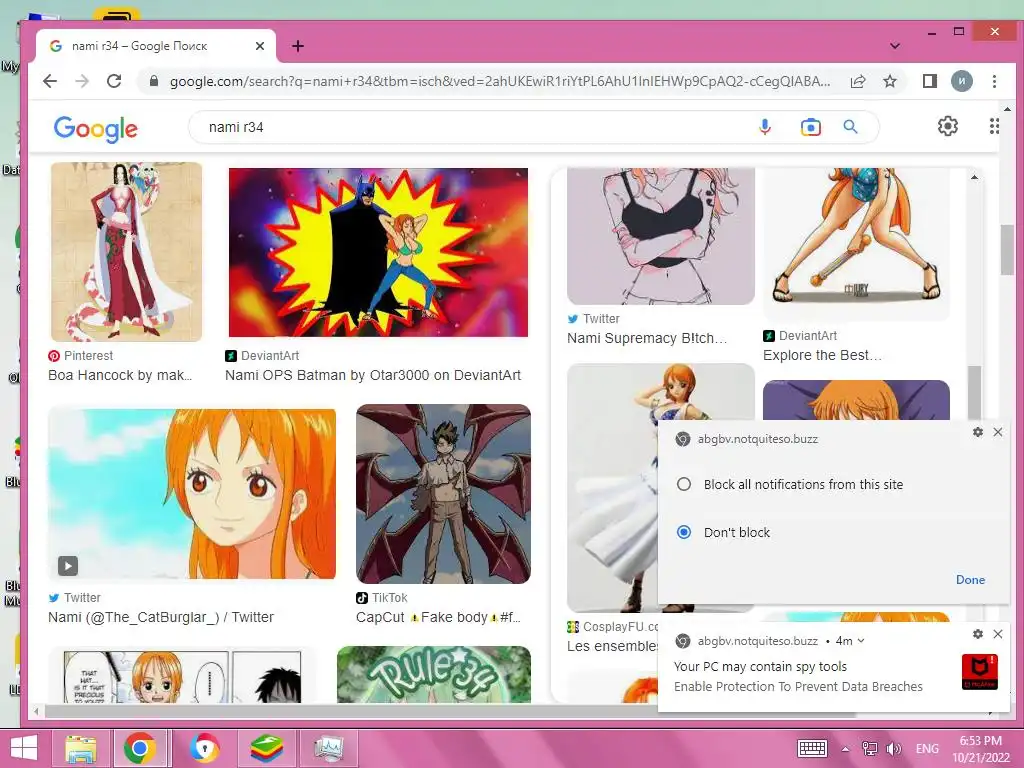The width and height of the screenshot is (1024, 768).
Task: Open Nami Supremacy Twitter result
Action: point(647,338)
